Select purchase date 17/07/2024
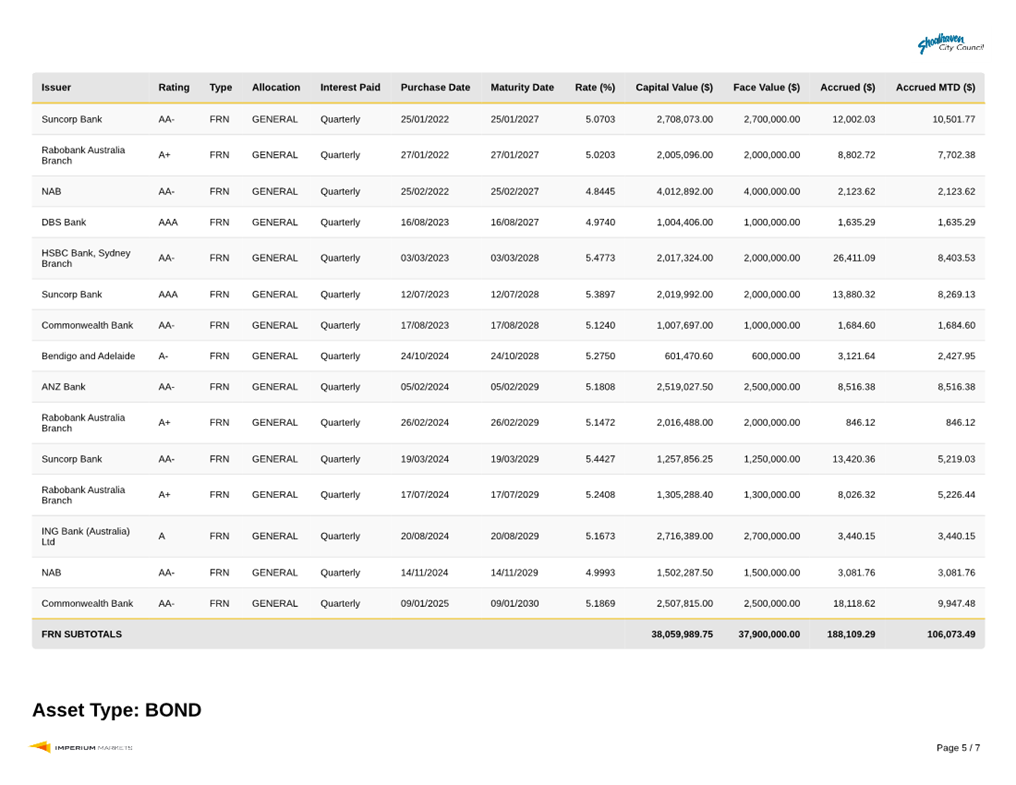 (424, 495)
